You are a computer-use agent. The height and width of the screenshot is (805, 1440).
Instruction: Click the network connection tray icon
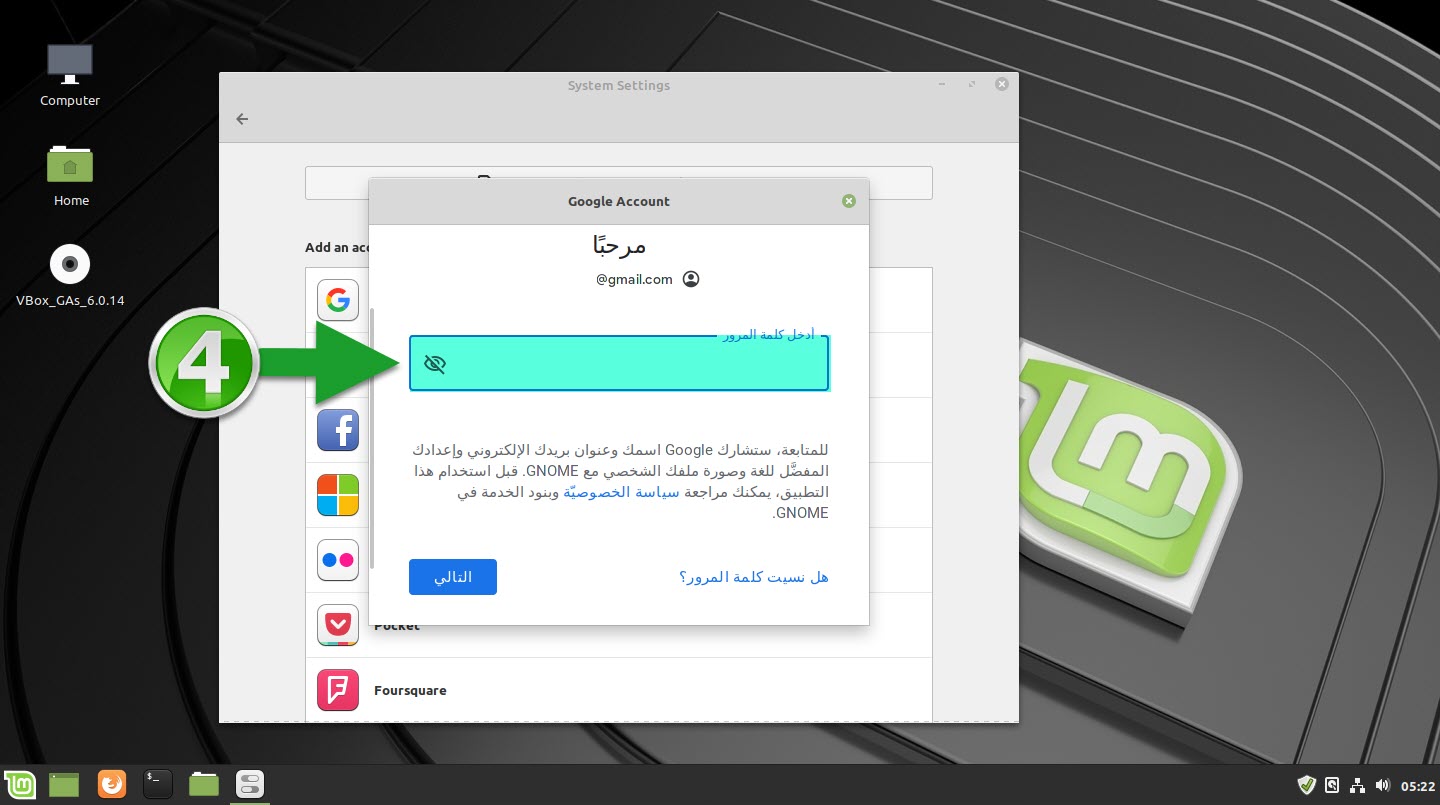[x=1358, y=785]
